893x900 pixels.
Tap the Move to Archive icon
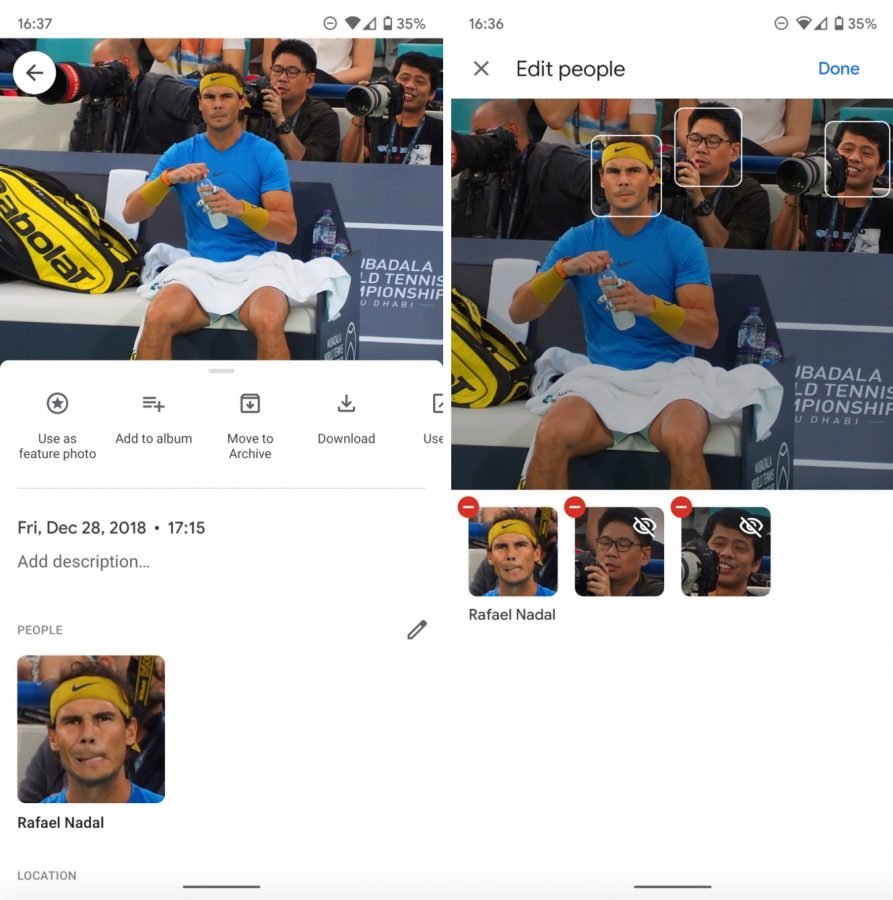coord(250,404)
